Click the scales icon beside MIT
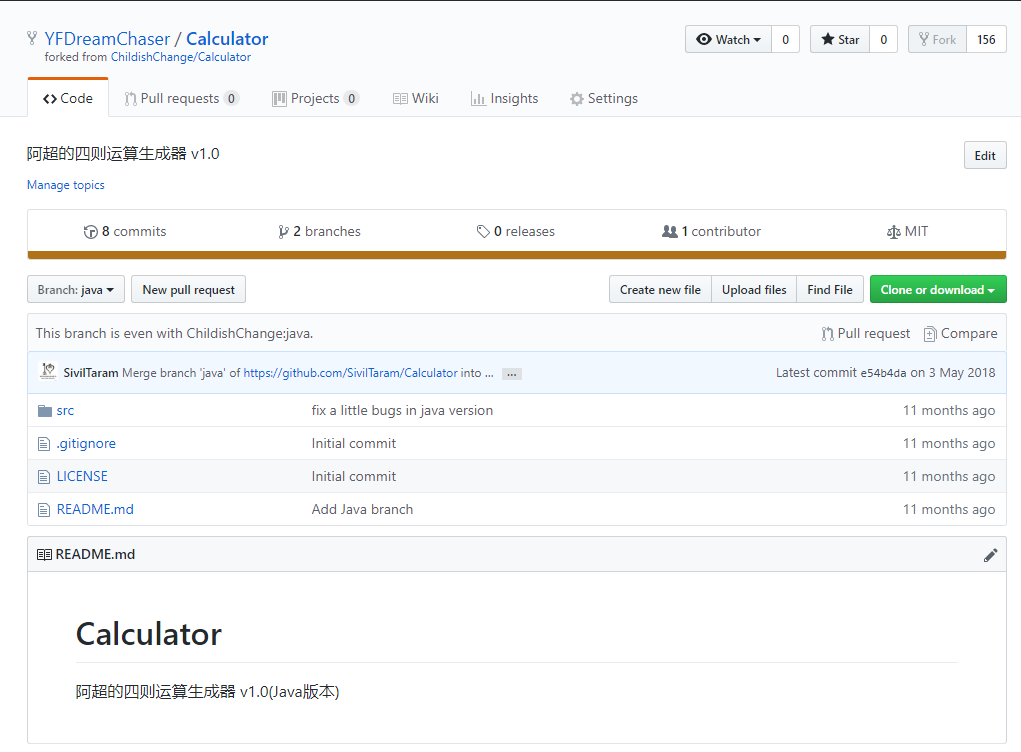This screenshot has width=1021, height=752. pos(893,232)
